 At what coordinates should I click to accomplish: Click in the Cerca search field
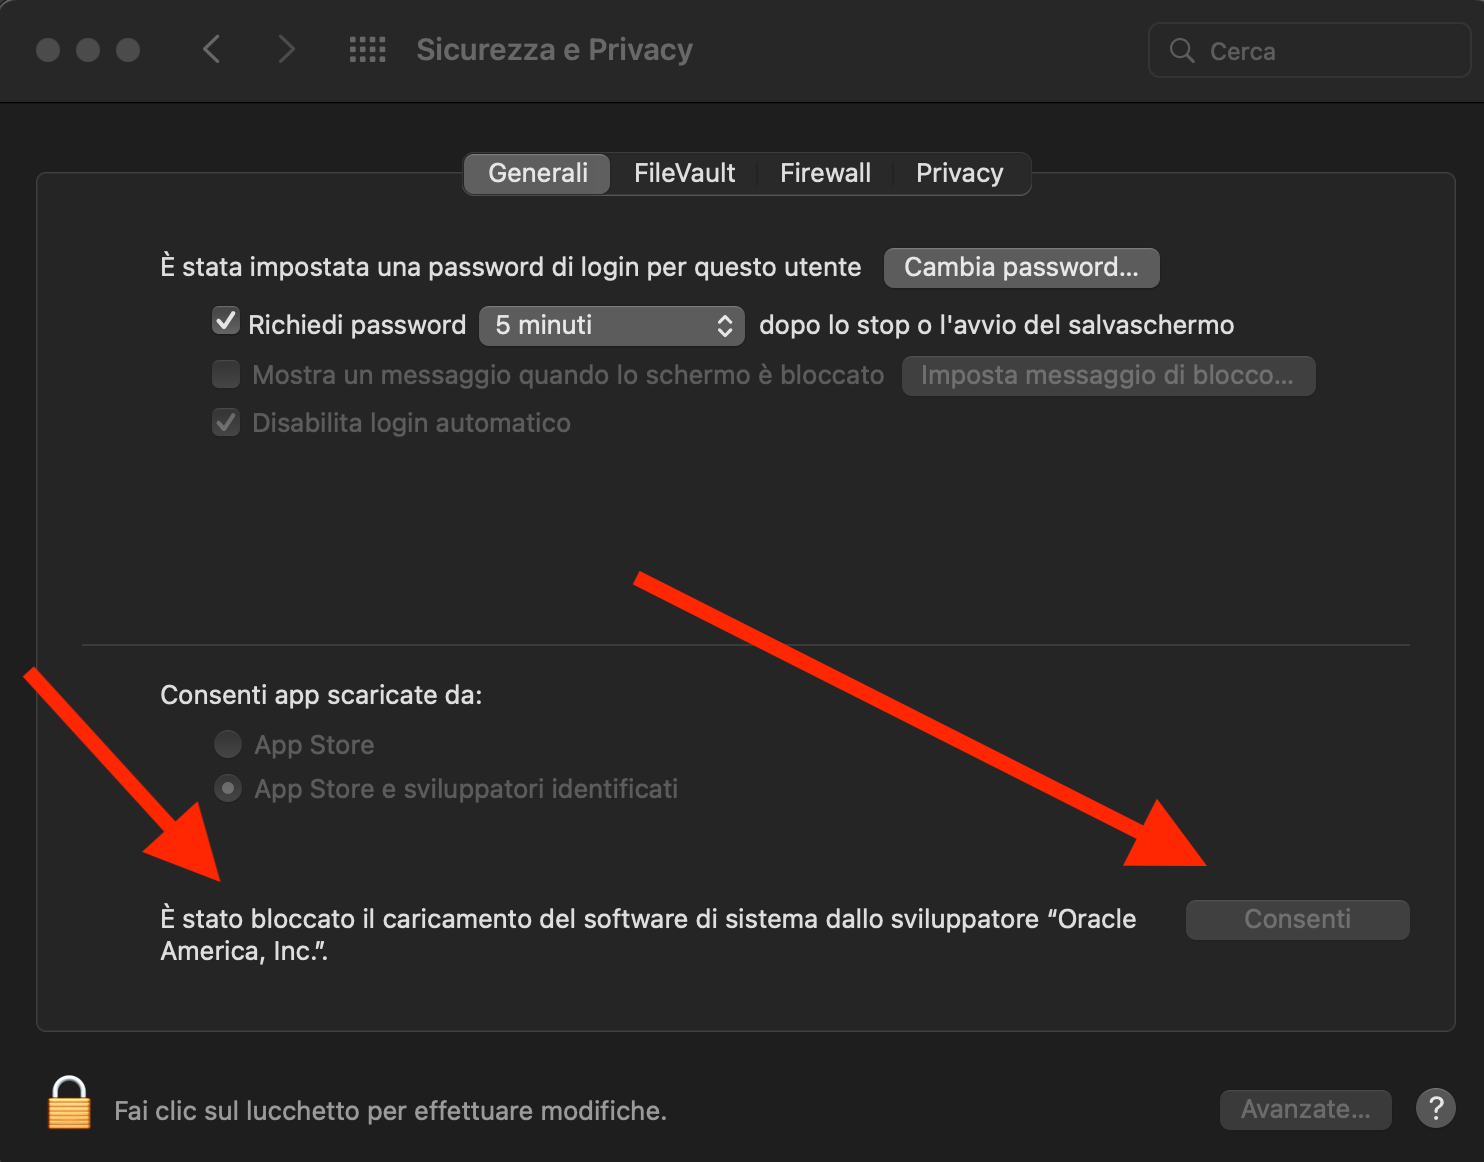coord(1309,50)
